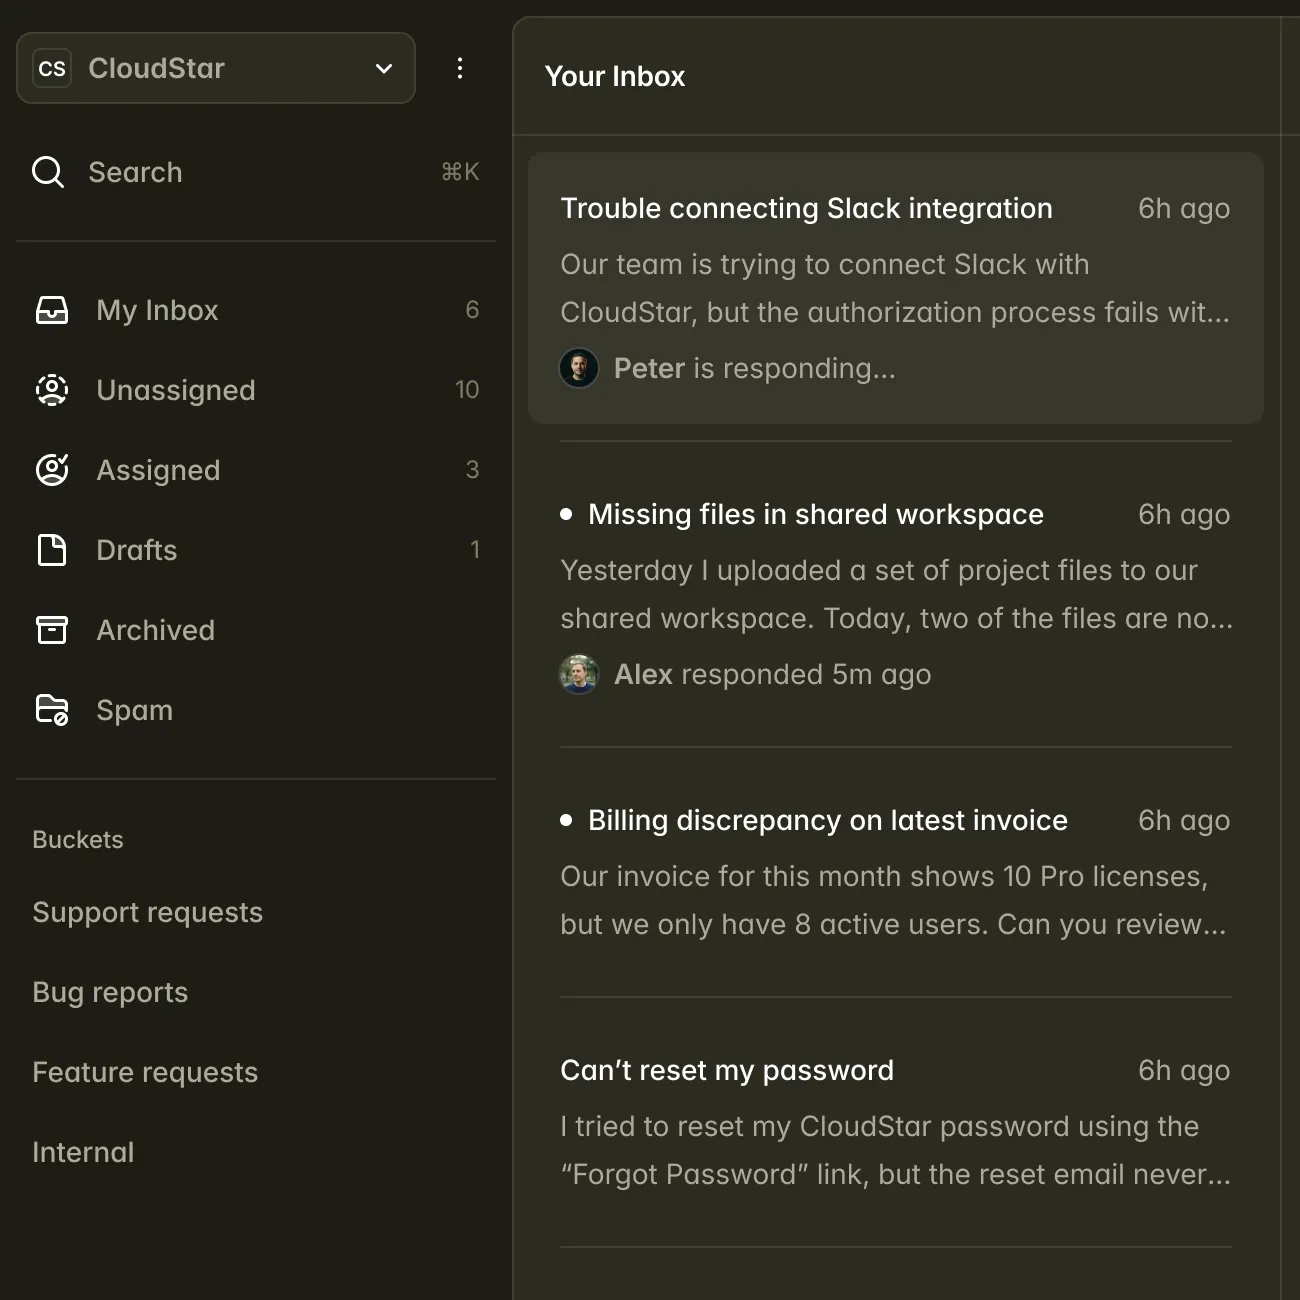Open the My Inbox icon in sidebar

pyautogui.click(x=51, y=310)
